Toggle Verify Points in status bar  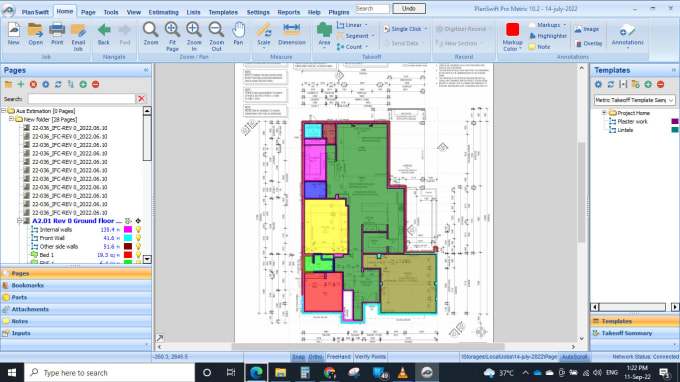coord(370,357)
